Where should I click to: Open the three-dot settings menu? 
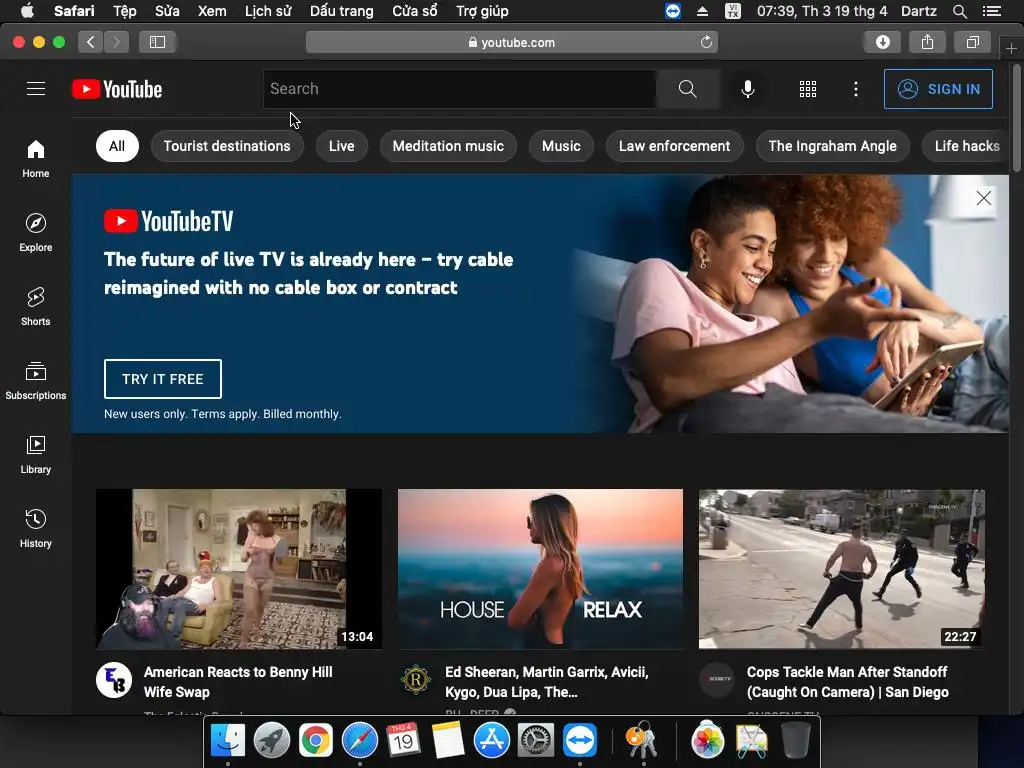(856, 89)
